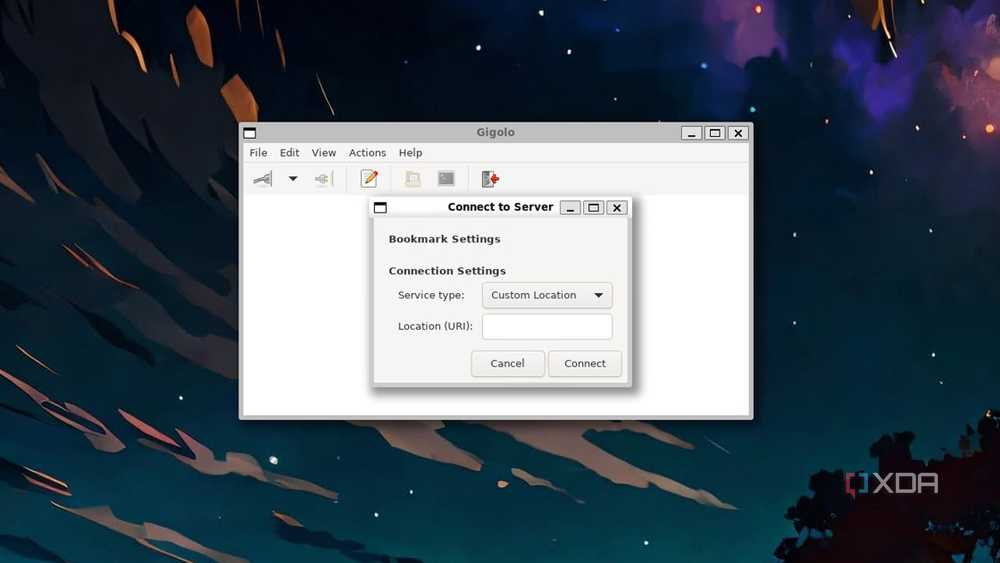
Task: Expand the Service type Custom Location dropdown
Action: pos(547,295)
